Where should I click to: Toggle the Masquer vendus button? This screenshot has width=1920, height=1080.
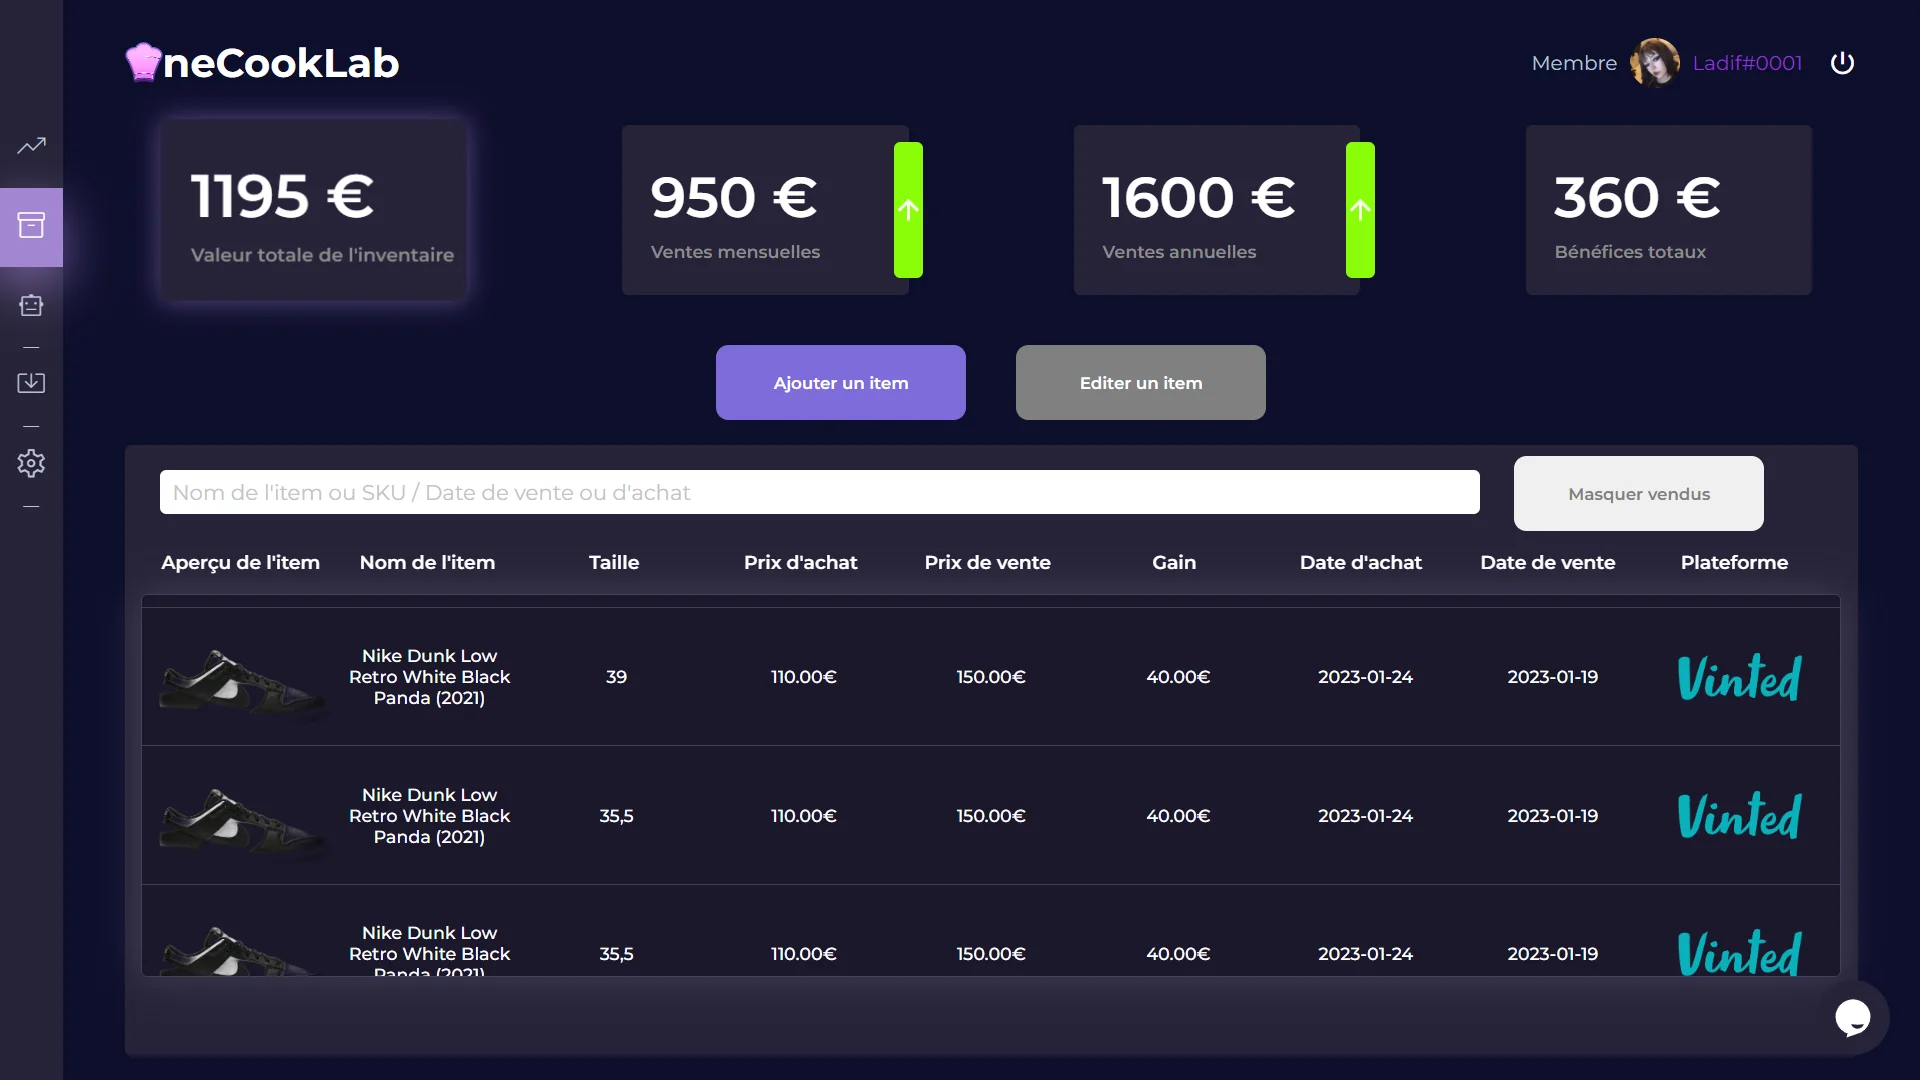click(1639, 494)
